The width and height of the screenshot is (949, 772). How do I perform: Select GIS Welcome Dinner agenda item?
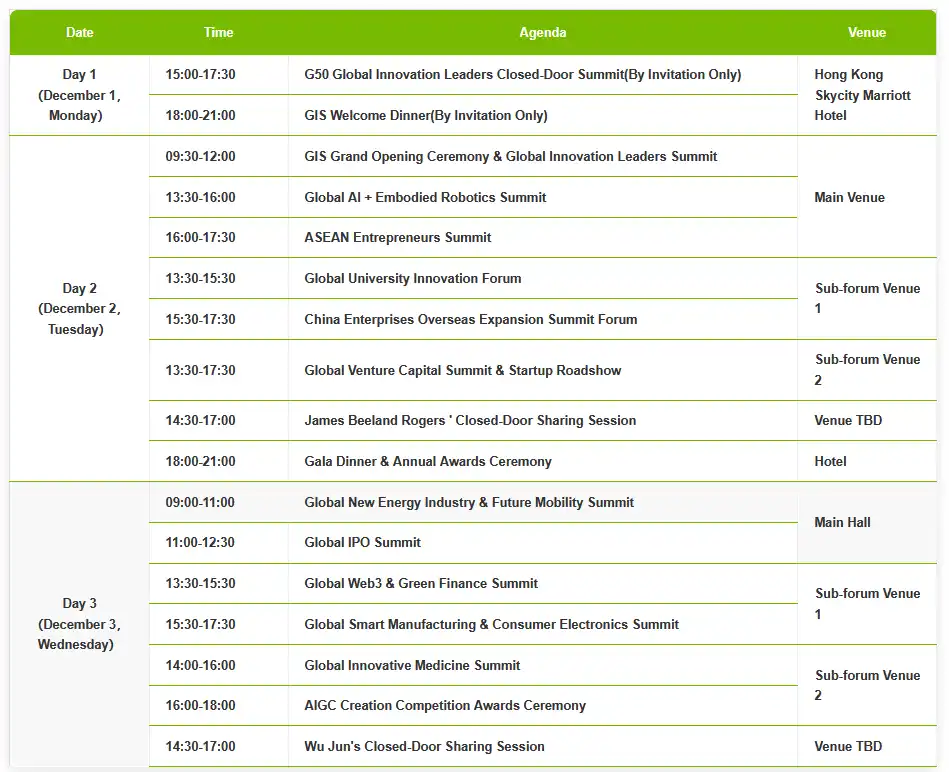click(425, 116)
